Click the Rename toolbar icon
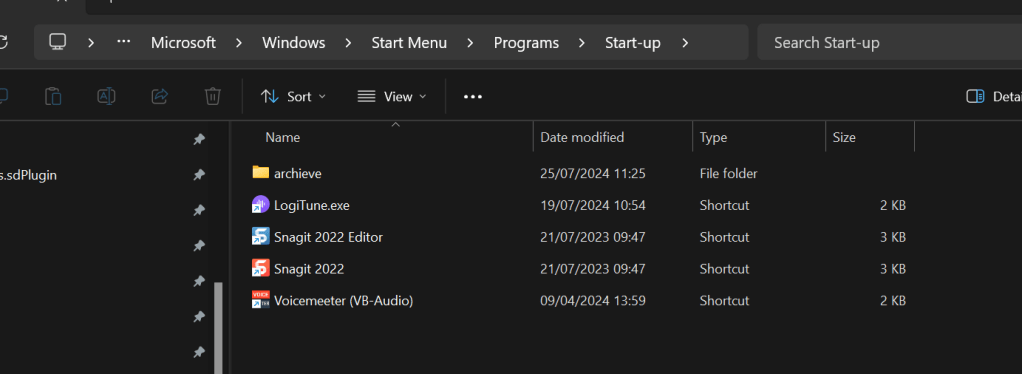The width and height of the screenshot is (1022, 374). 106,96
